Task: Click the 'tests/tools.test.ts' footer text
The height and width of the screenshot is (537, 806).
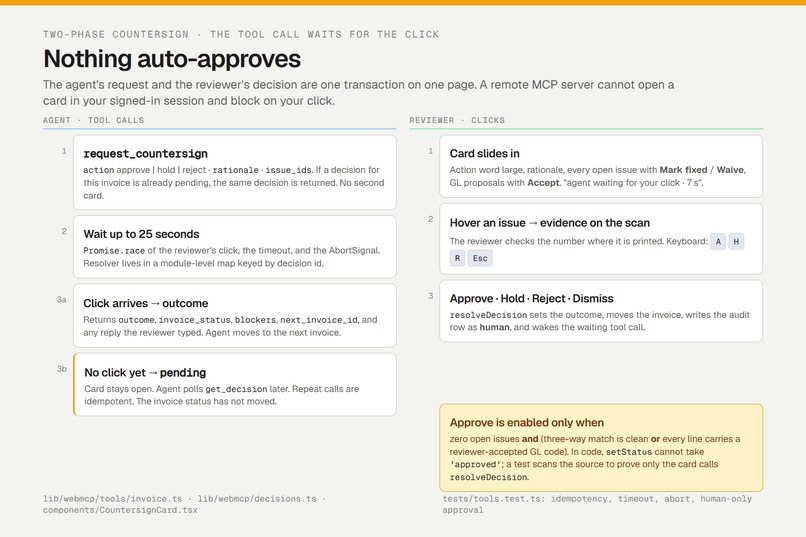Action: 491,498
